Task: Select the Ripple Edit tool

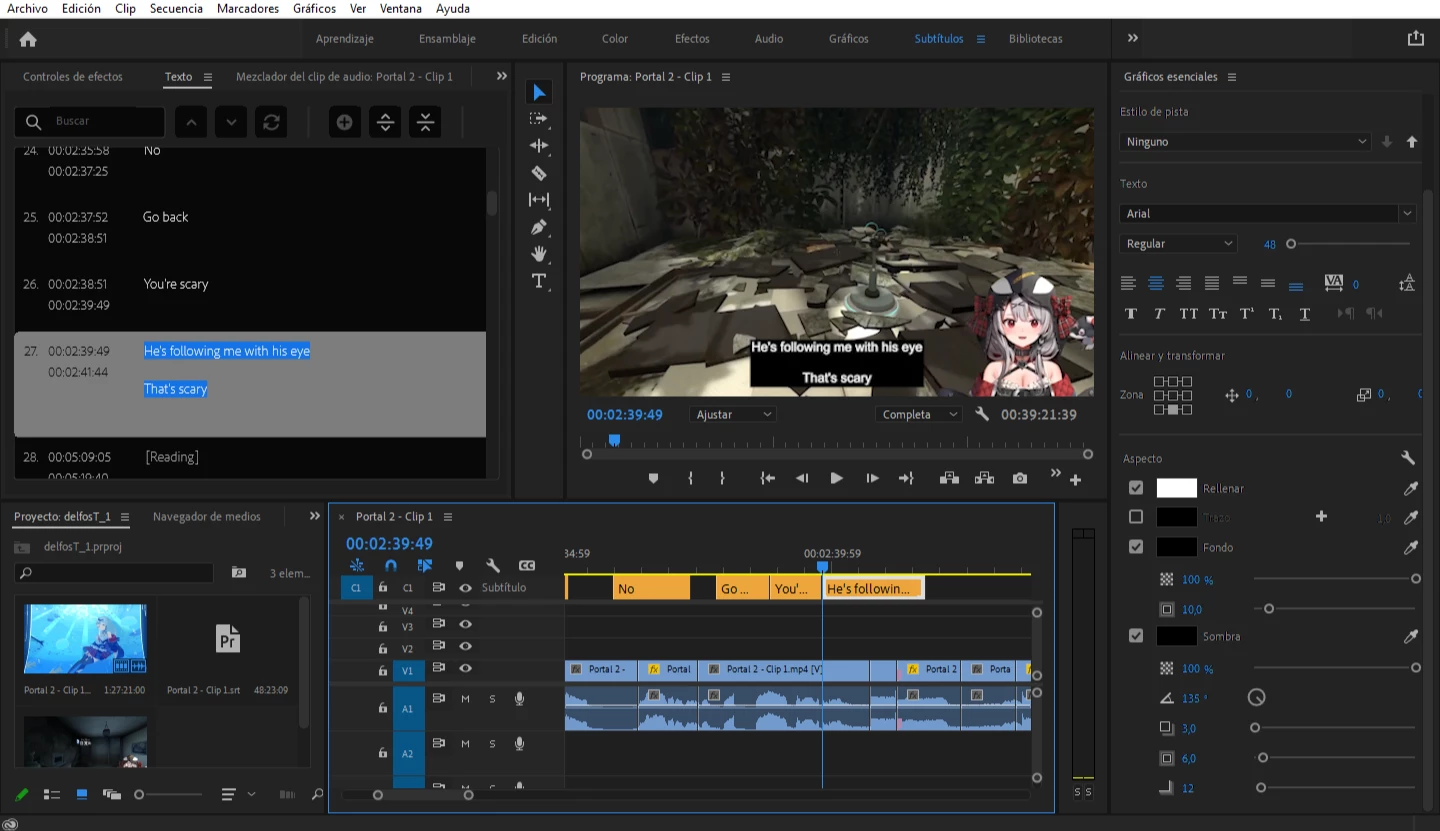Action: tap(539, 145)
